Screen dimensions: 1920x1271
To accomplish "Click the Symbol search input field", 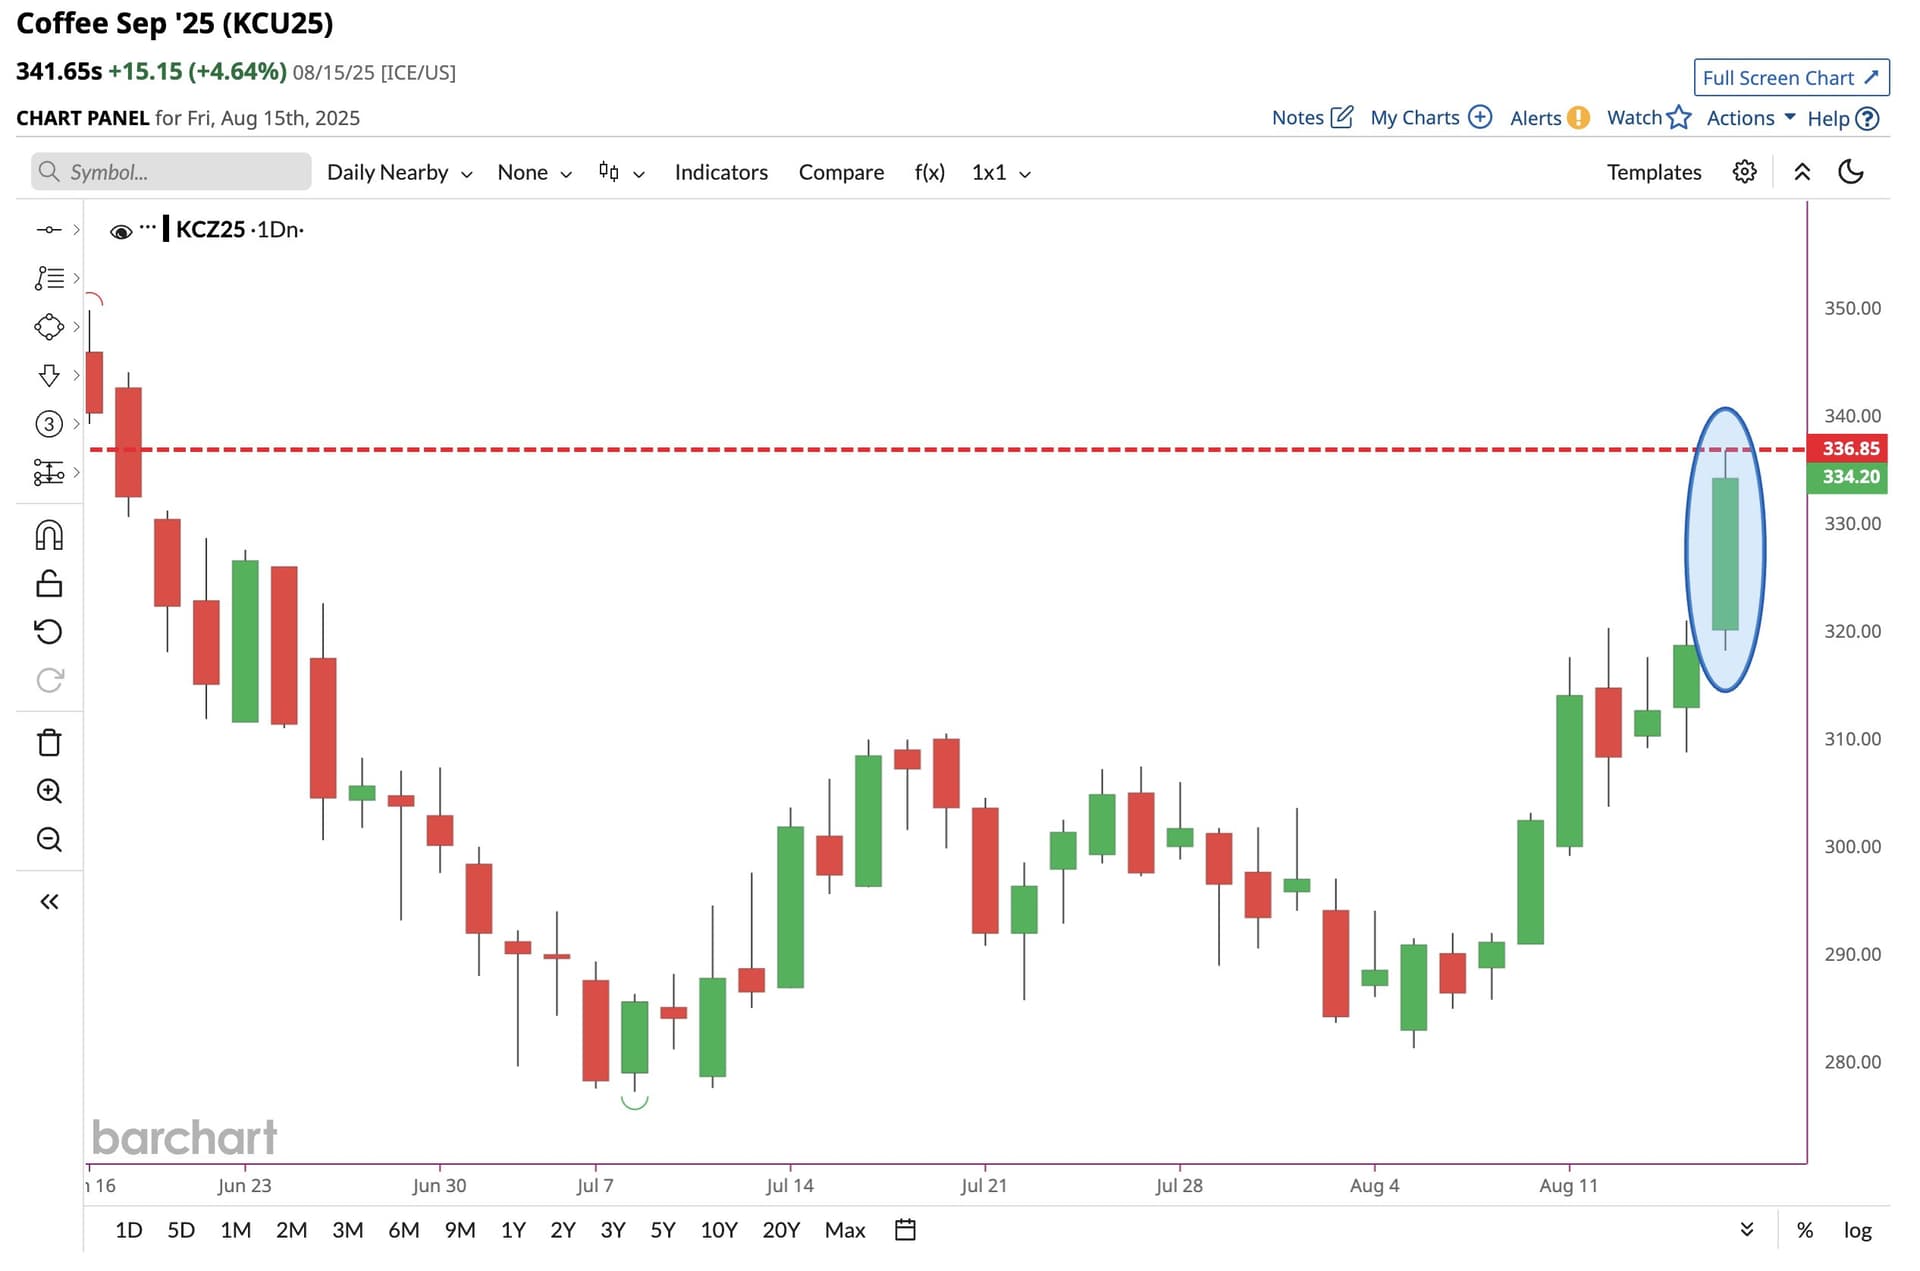I will point(180,172).
